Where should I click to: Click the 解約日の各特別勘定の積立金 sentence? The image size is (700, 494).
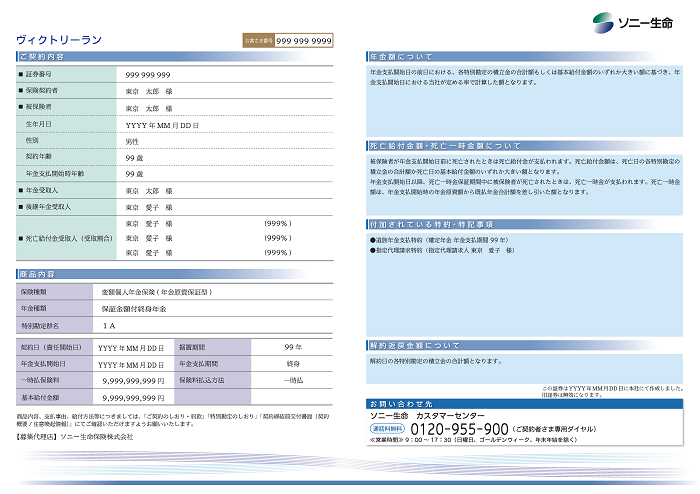tap(436, 361)
